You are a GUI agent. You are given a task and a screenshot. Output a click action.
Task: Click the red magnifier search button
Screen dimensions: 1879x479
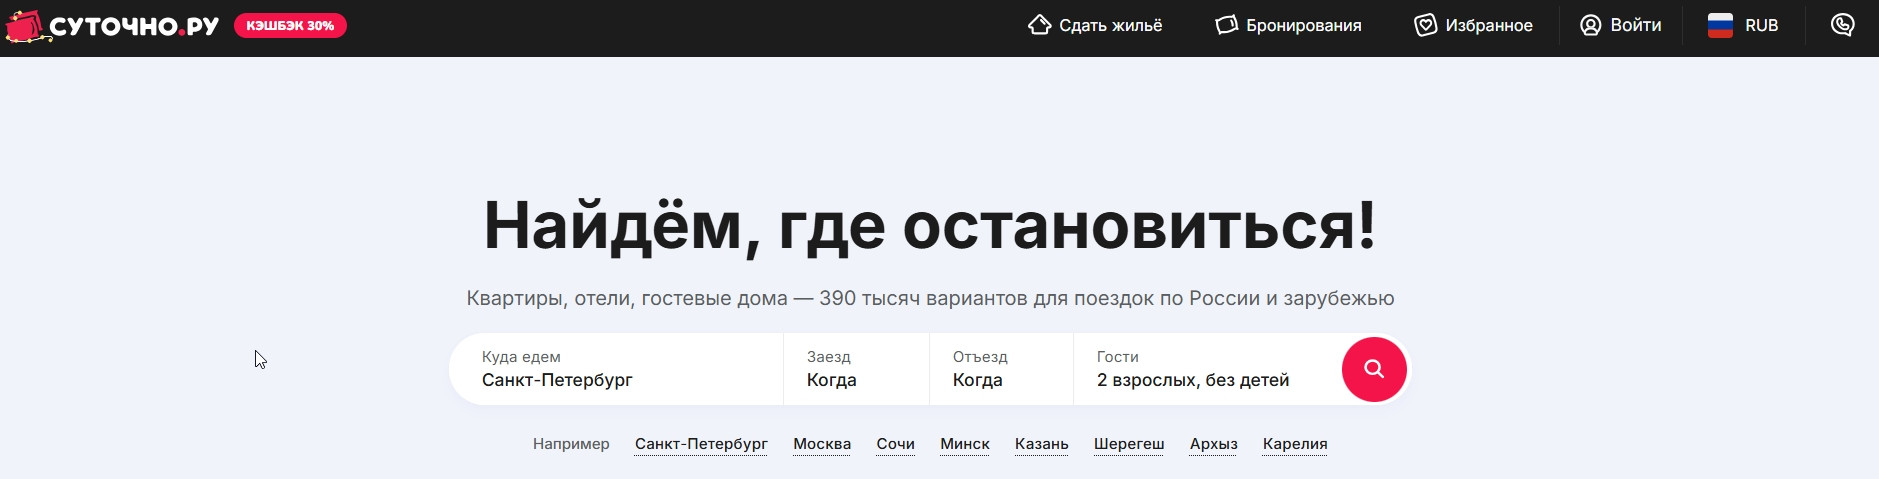click(x=1374, y=369)
